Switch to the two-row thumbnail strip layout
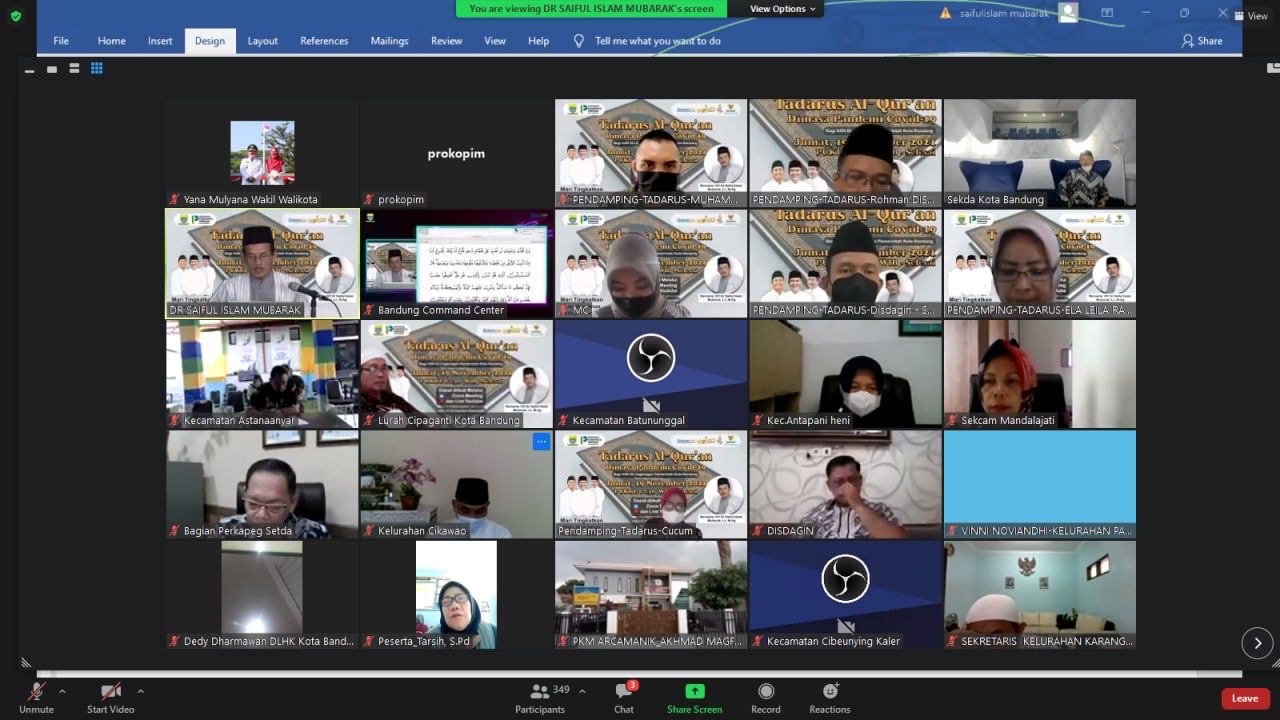Image resolution: width=1280 pixels, height=720 pixels. point(73,69)
